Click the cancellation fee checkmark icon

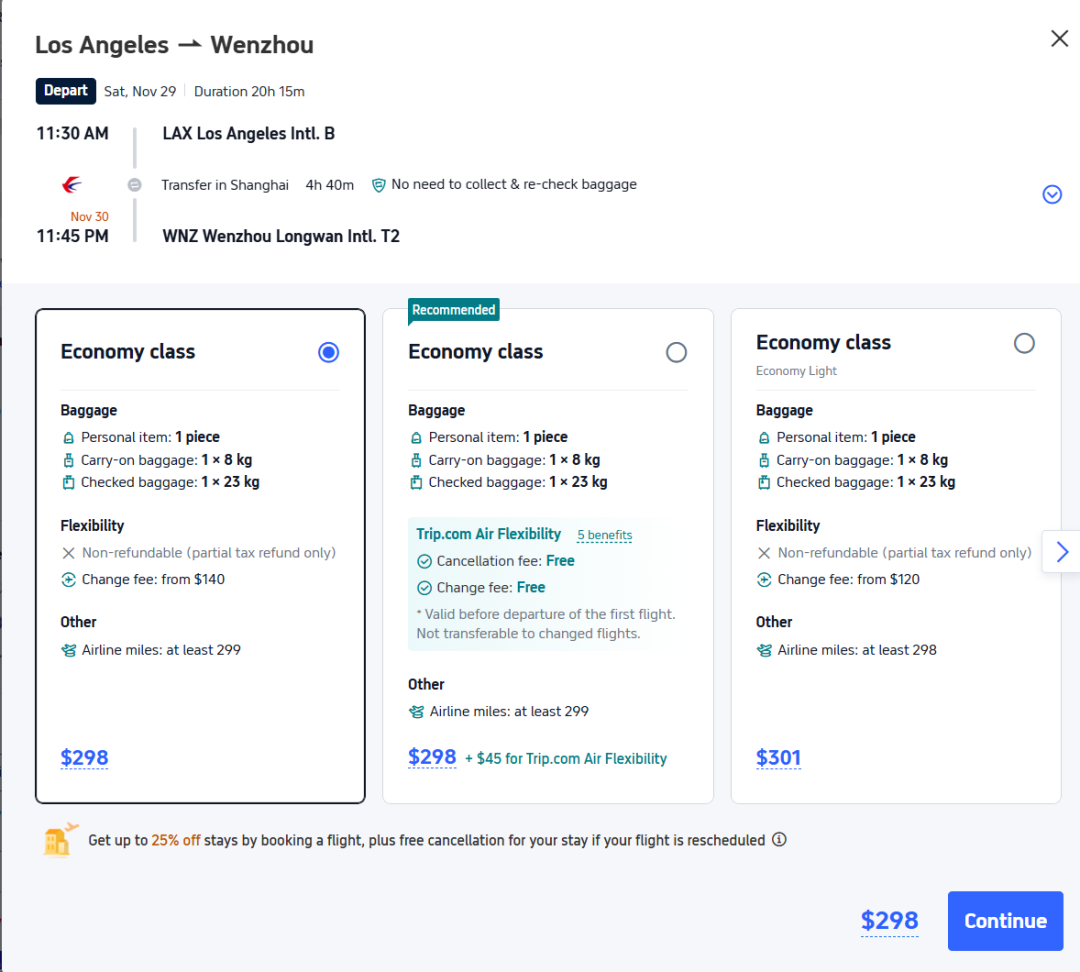(424, 561)
